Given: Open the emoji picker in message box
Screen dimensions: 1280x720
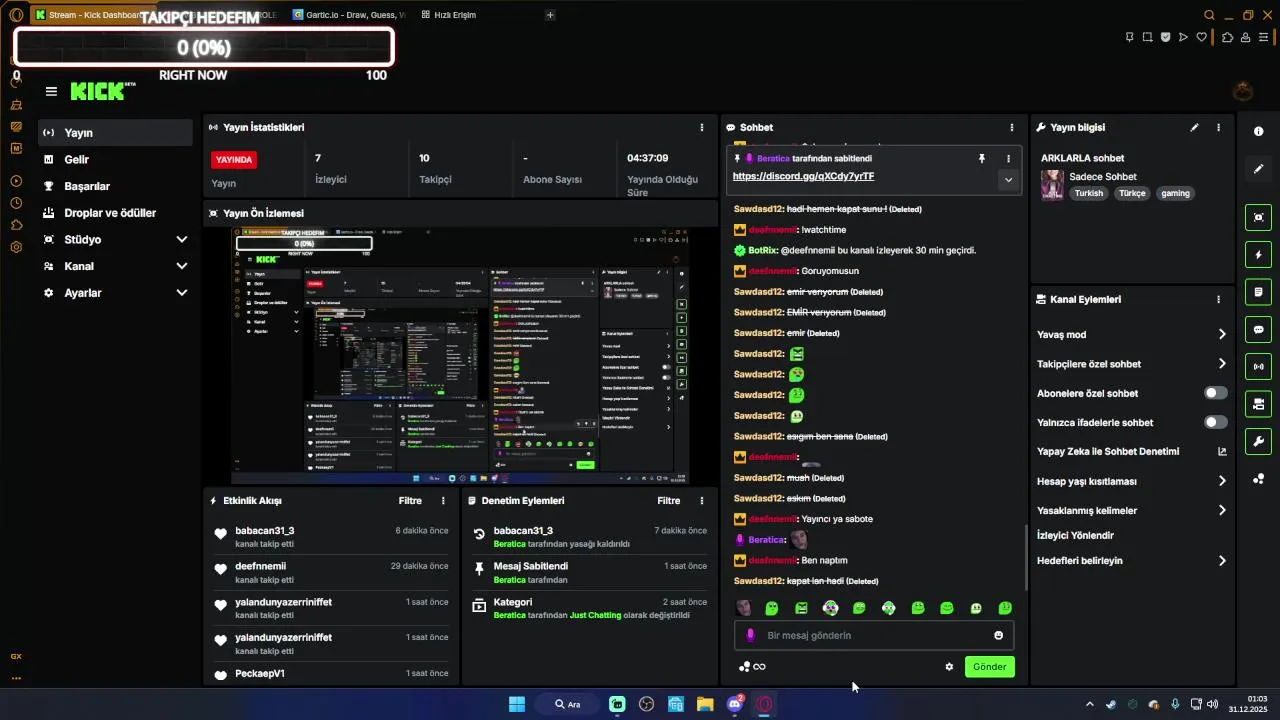Looking at the screenshot, I should [998, 635].
